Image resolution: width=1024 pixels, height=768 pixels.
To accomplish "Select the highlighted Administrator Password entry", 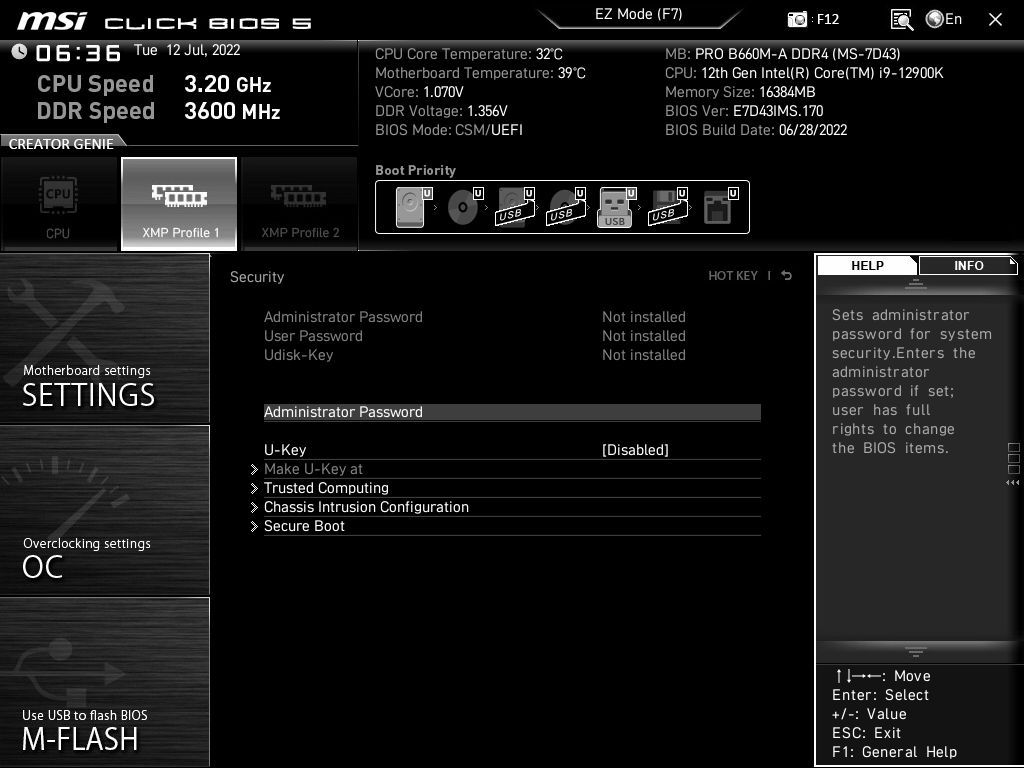I will (x=512, y=412).
